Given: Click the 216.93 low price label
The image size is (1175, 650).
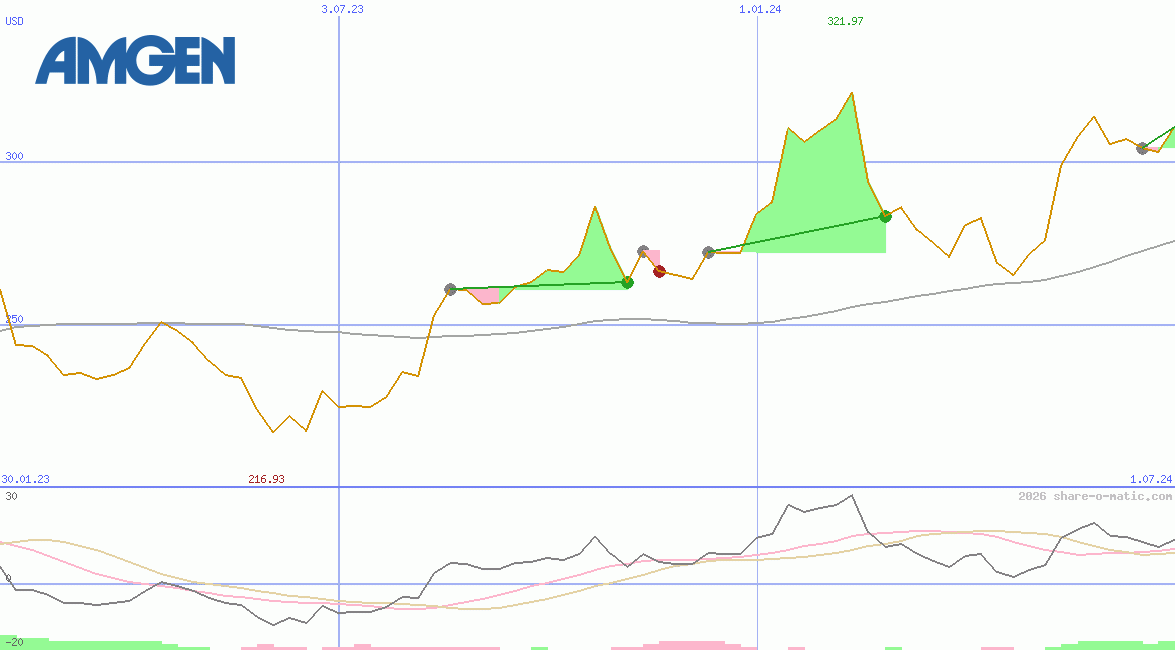Looking at the screenshot, I should (266, 479).
